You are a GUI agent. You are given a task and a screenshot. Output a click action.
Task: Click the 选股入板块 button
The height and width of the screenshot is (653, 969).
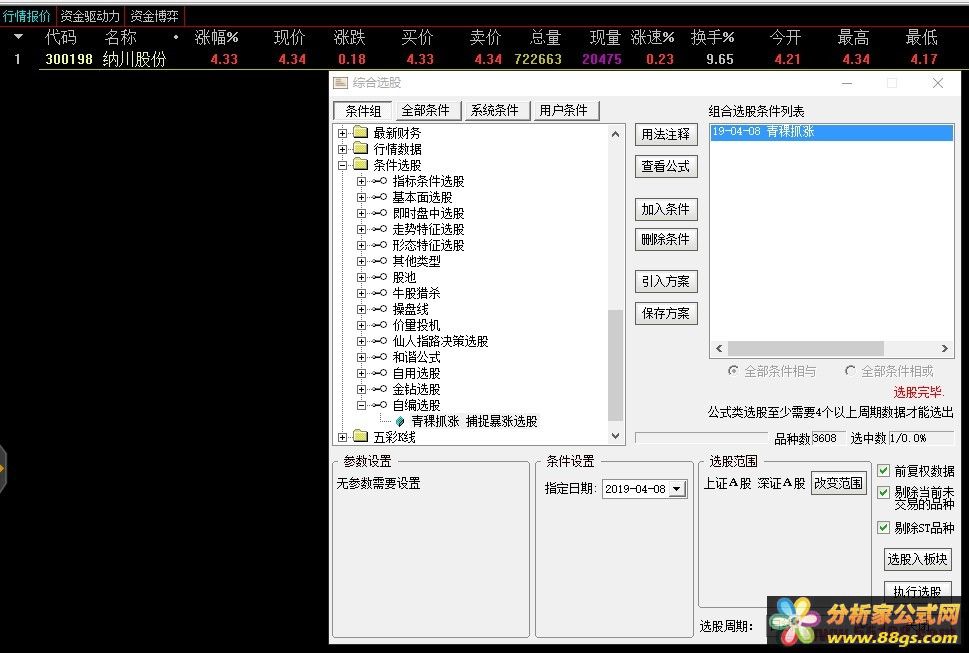(918, 559)
